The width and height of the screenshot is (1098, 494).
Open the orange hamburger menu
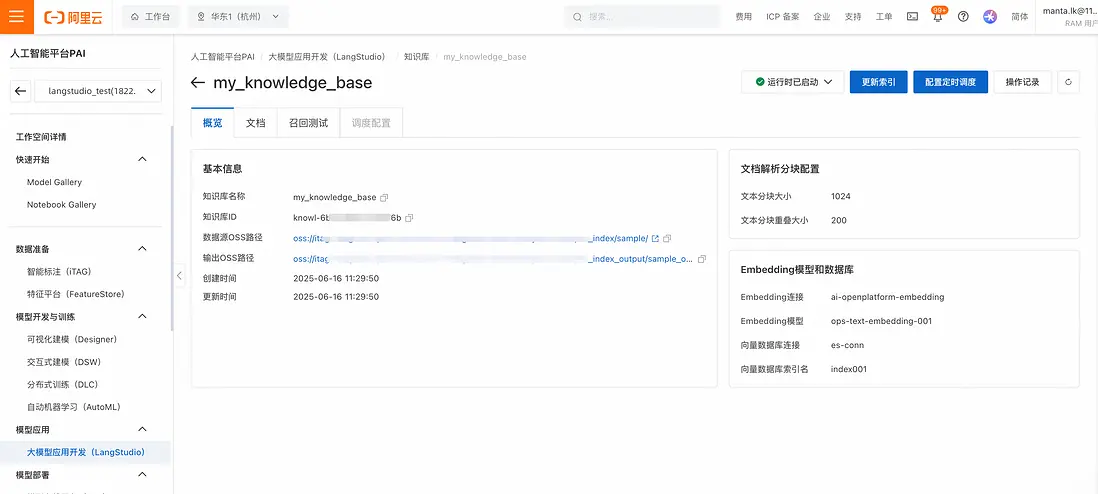click(x=16, y=17)
